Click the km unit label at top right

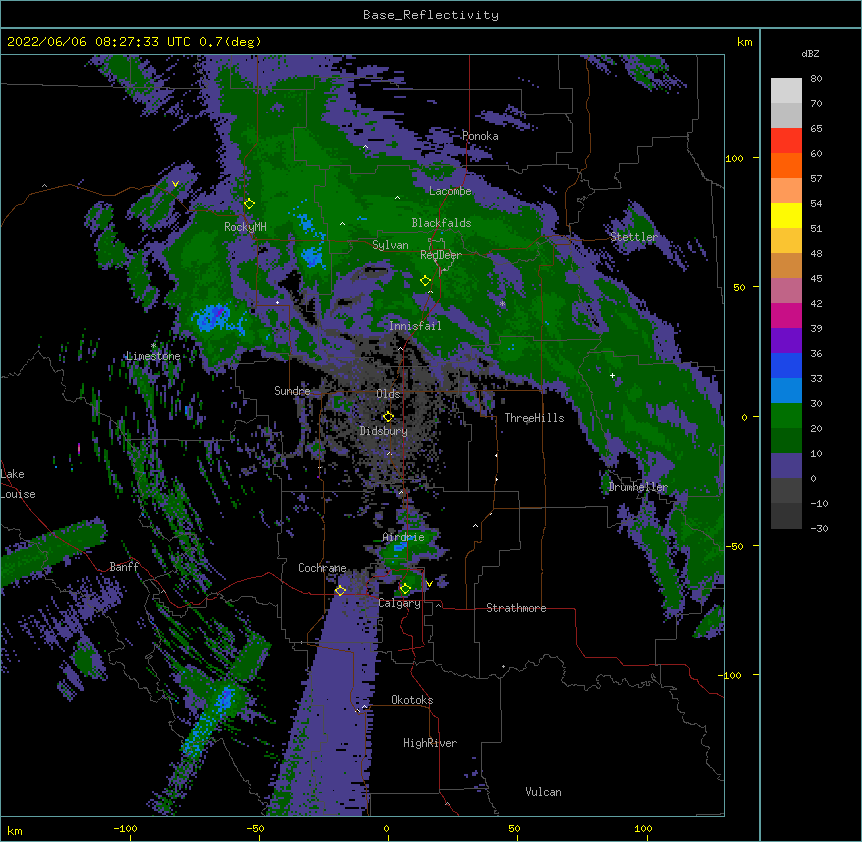point(745,42)
